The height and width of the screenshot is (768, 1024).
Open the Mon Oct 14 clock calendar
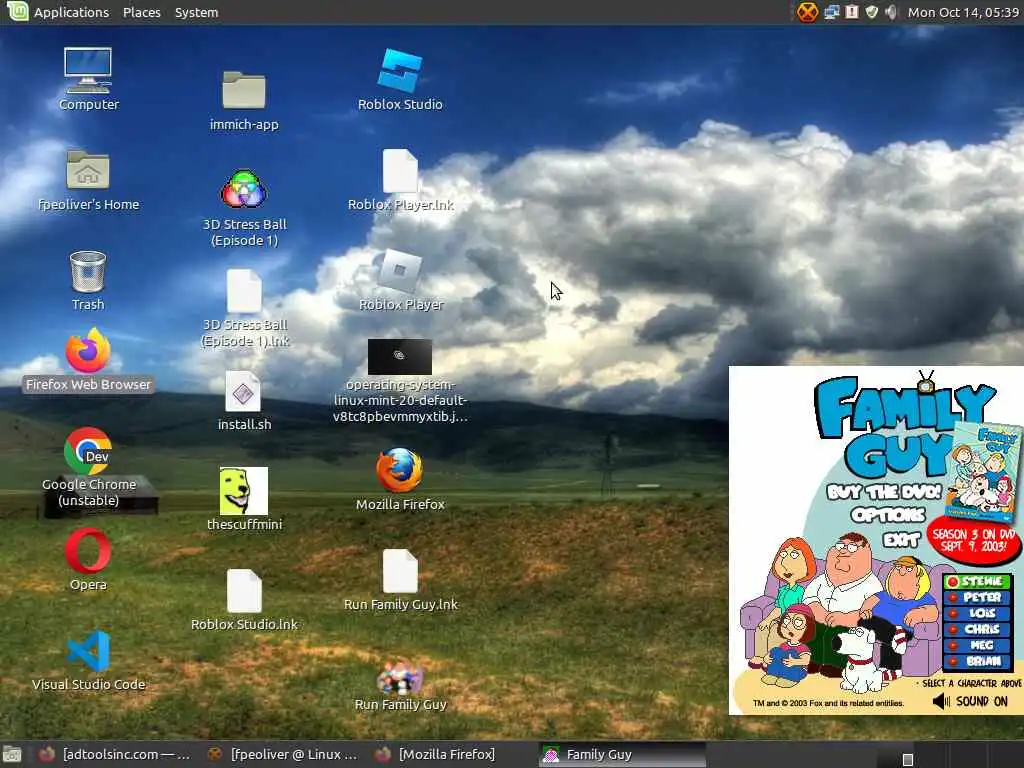[963, 12]
